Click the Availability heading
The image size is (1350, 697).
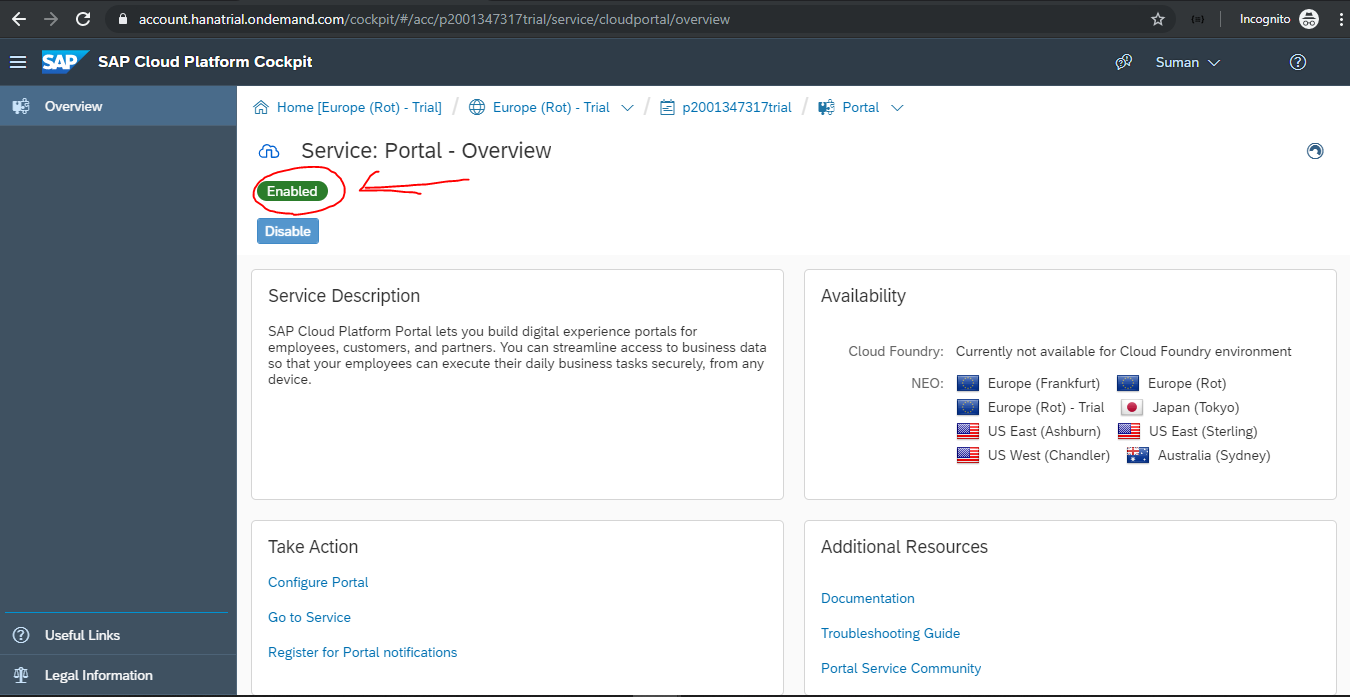(x=863, y=296)
